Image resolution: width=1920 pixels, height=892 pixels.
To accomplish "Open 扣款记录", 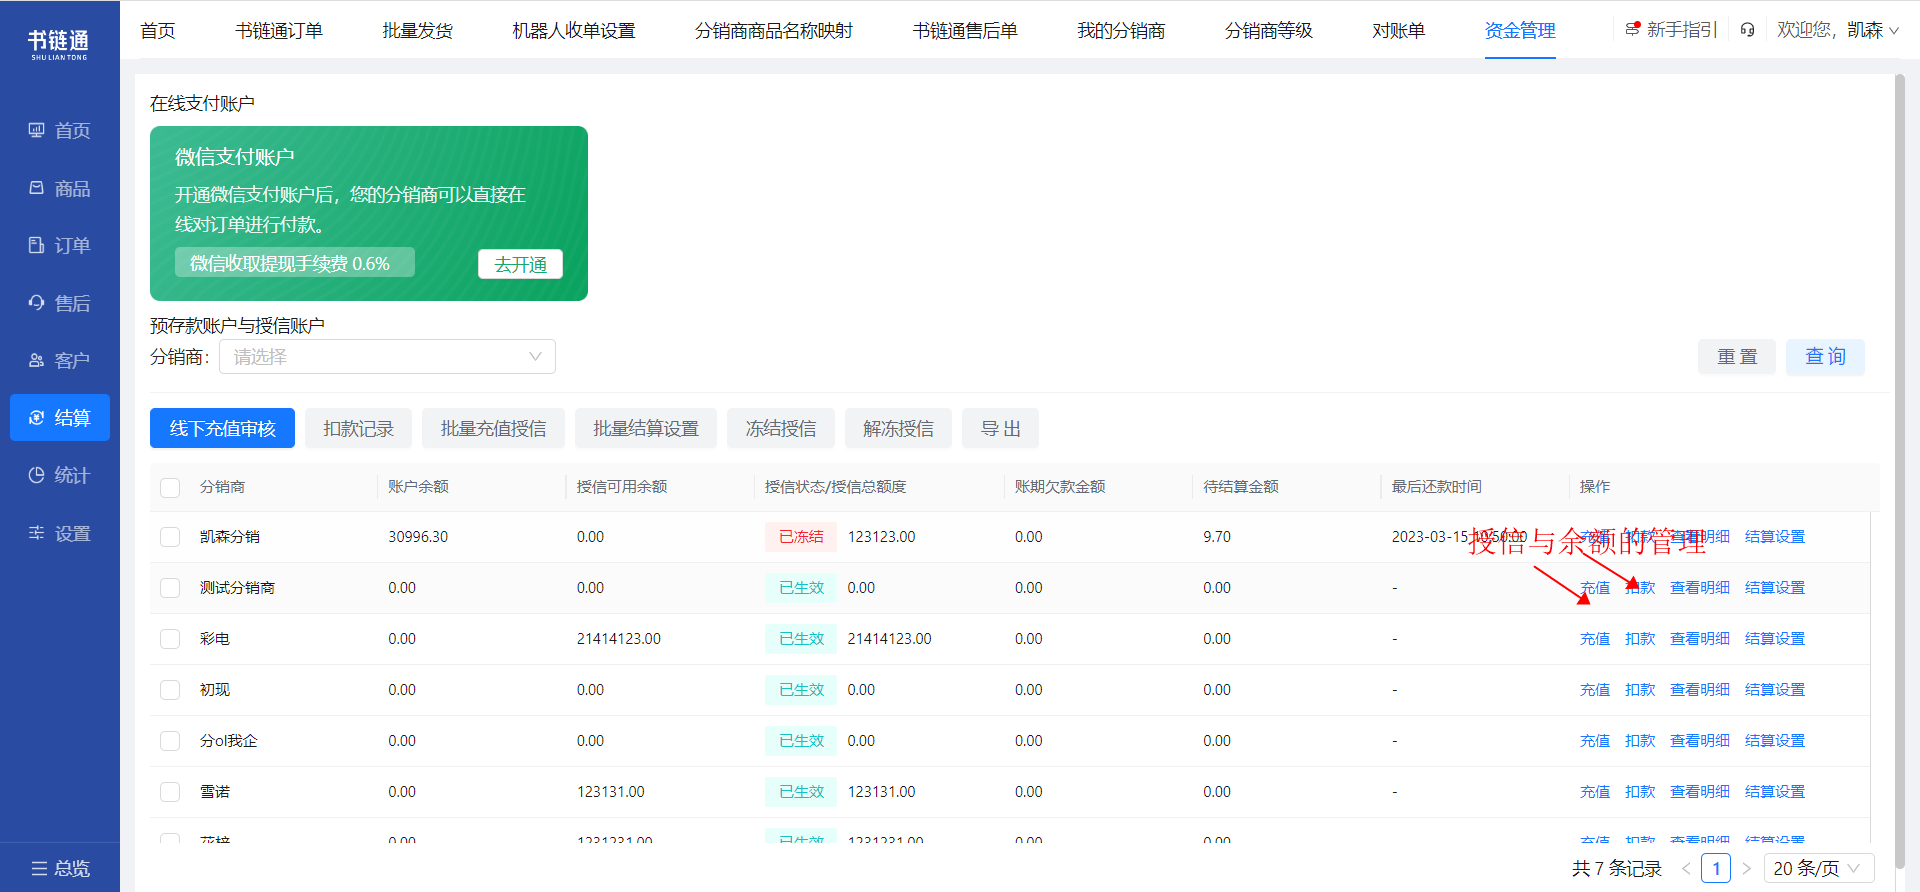I will point(358,428).
